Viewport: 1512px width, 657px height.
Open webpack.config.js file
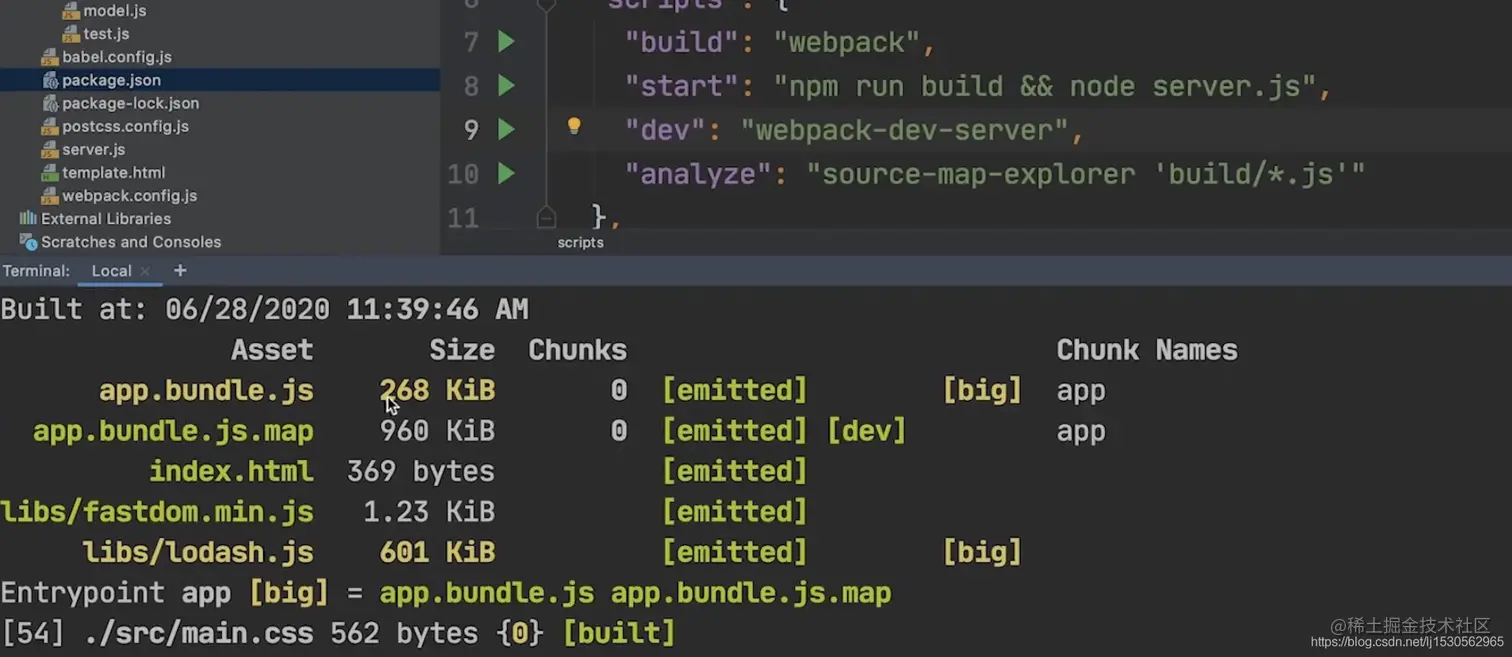(x=129, y=195)
